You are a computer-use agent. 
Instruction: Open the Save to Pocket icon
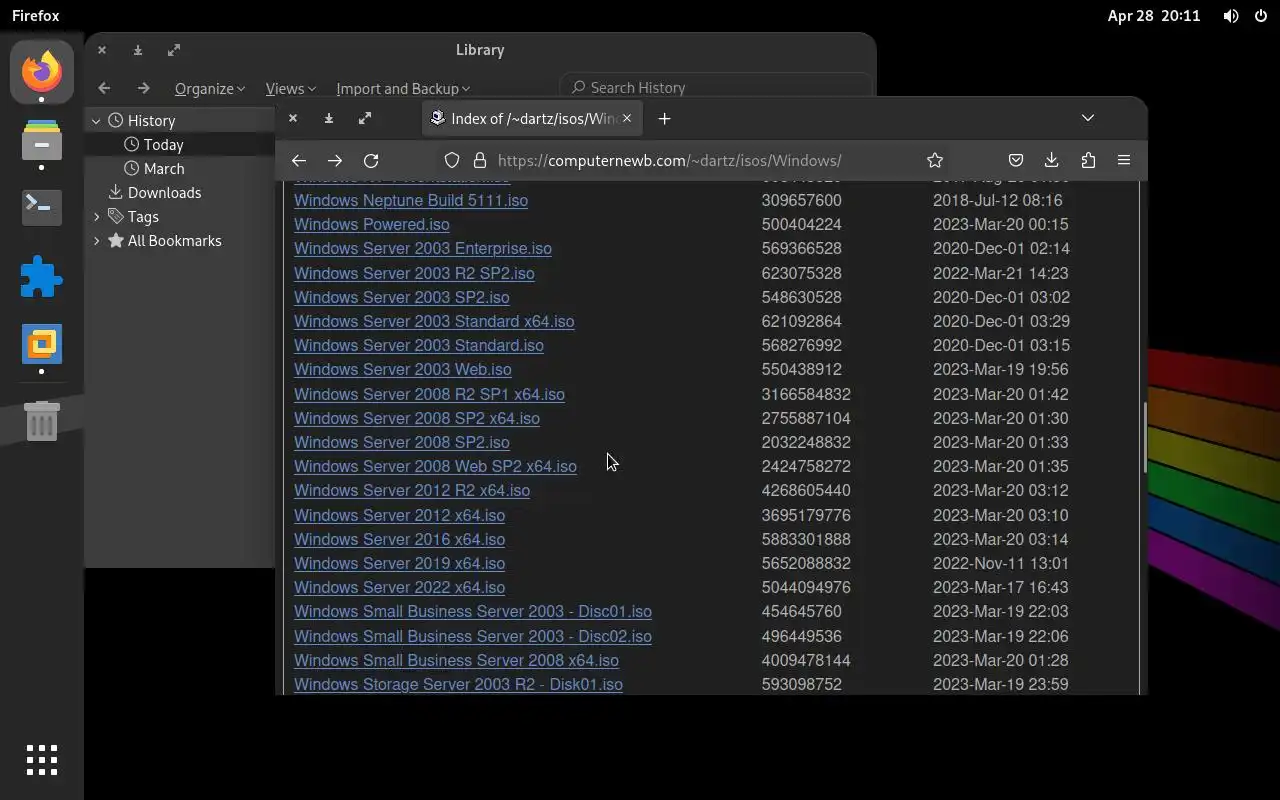pos(1015,160)
